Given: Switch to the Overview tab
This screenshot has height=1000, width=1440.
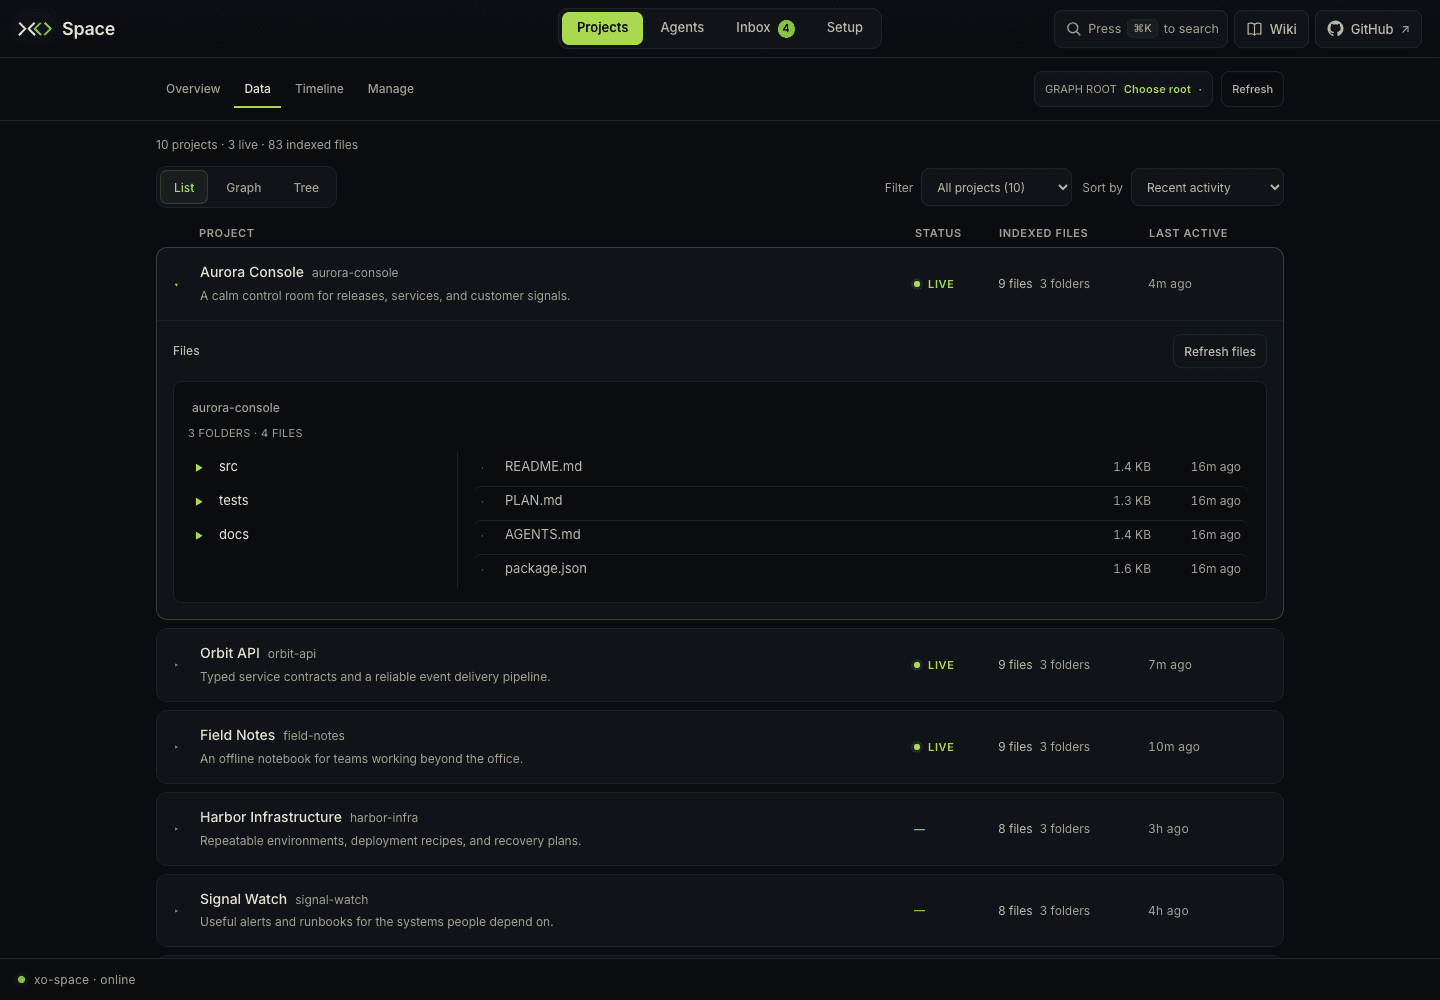Looking at the screenshot, I should tap(193, 89).
